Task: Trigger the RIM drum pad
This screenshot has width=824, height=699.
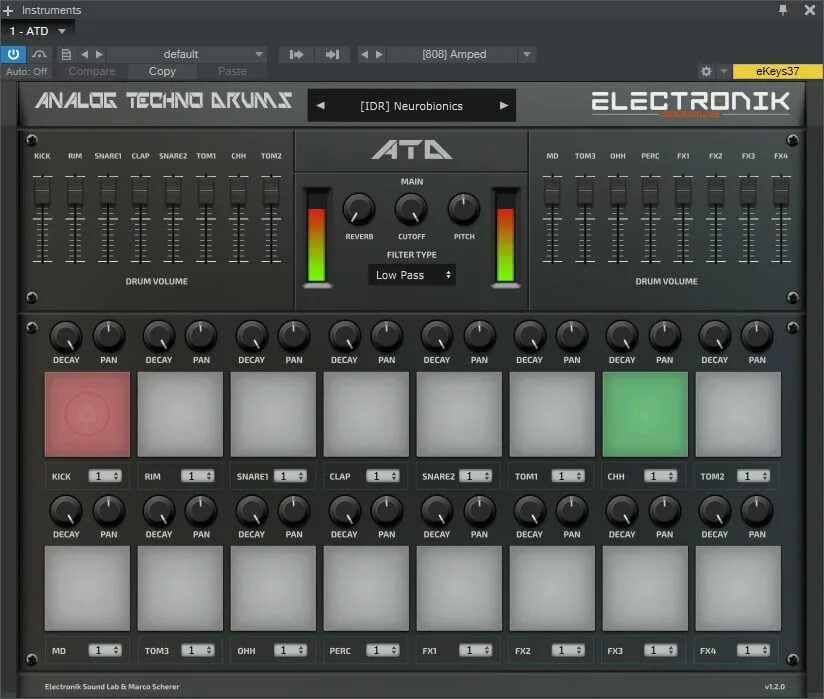Action: (180, 414)
